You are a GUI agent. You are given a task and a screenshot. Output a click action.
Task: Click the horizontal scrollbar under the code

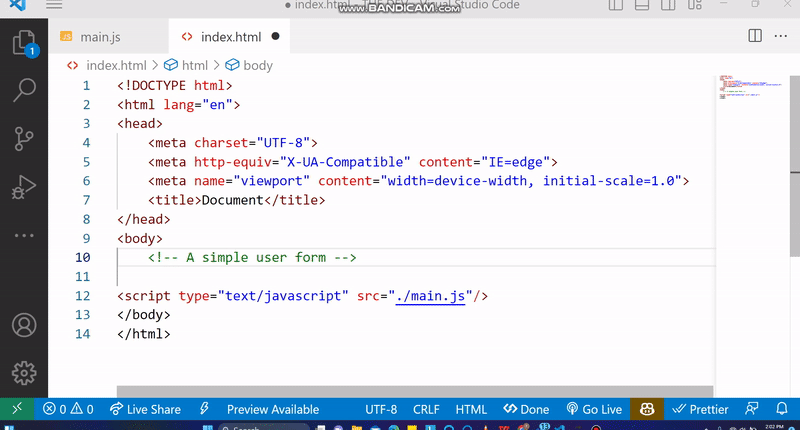pos(415,392)
